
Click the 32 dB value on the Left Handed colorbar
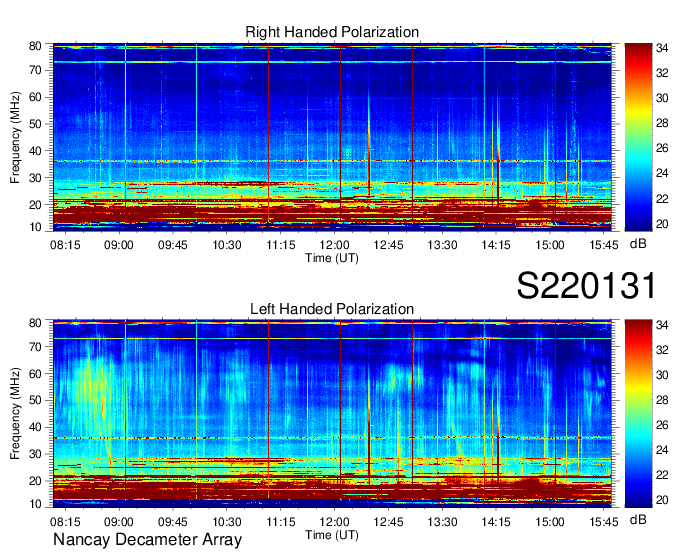point(662,350)
